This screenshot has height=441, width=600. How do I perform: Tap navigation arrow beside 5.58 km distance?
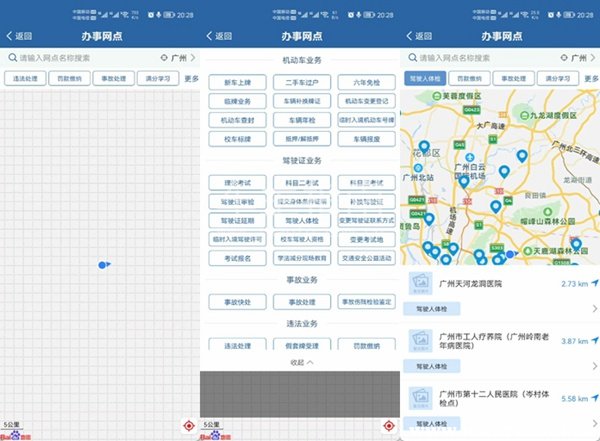(593, 398)
